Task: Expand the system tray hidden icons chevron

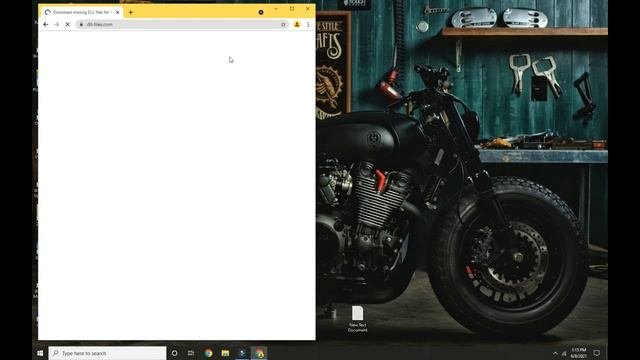Action: tap(555, 353)
